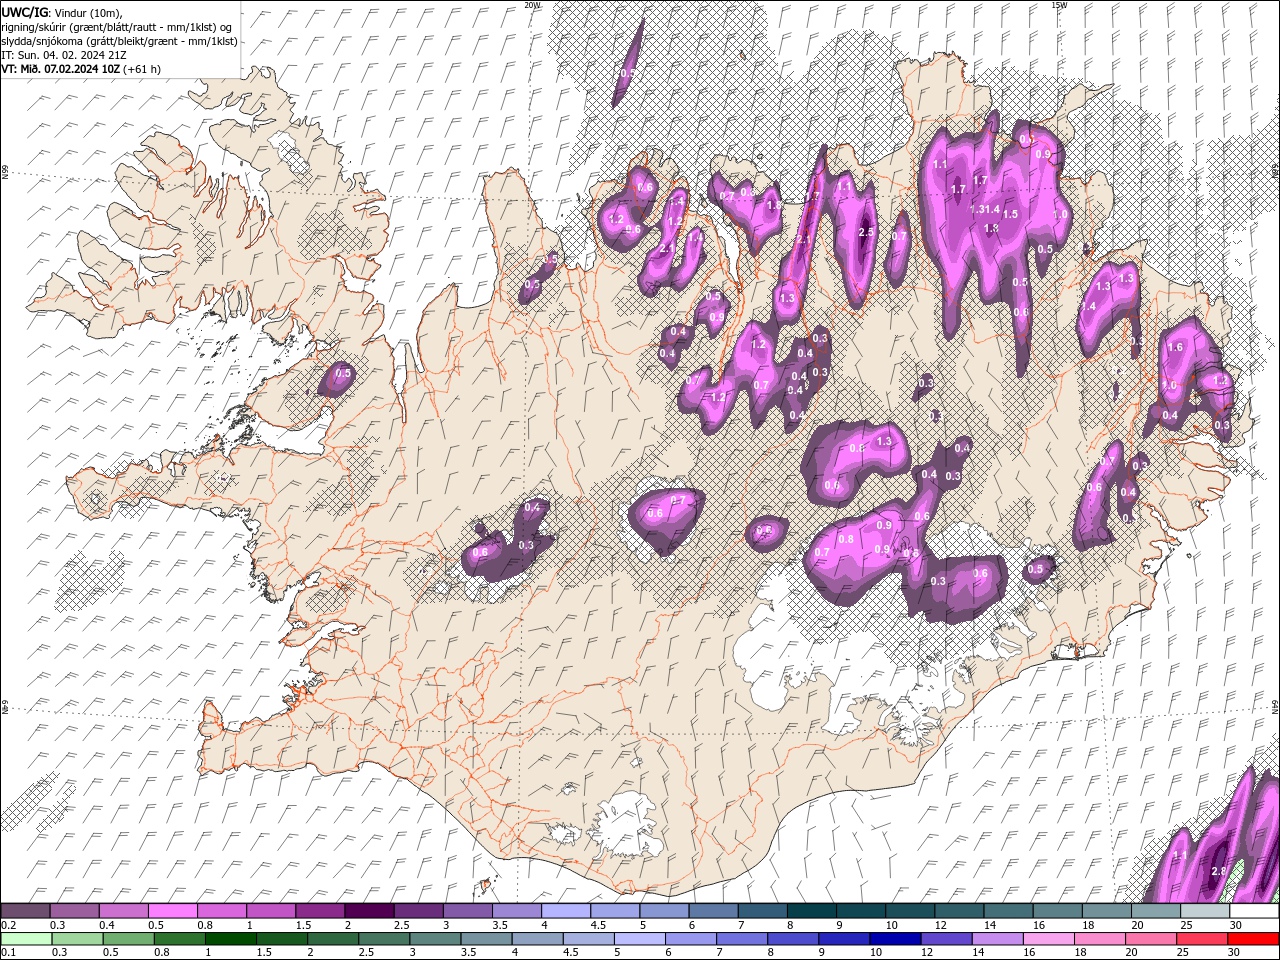
Task: Click the '20W' longitude label at top
Action: click(532, 5)
